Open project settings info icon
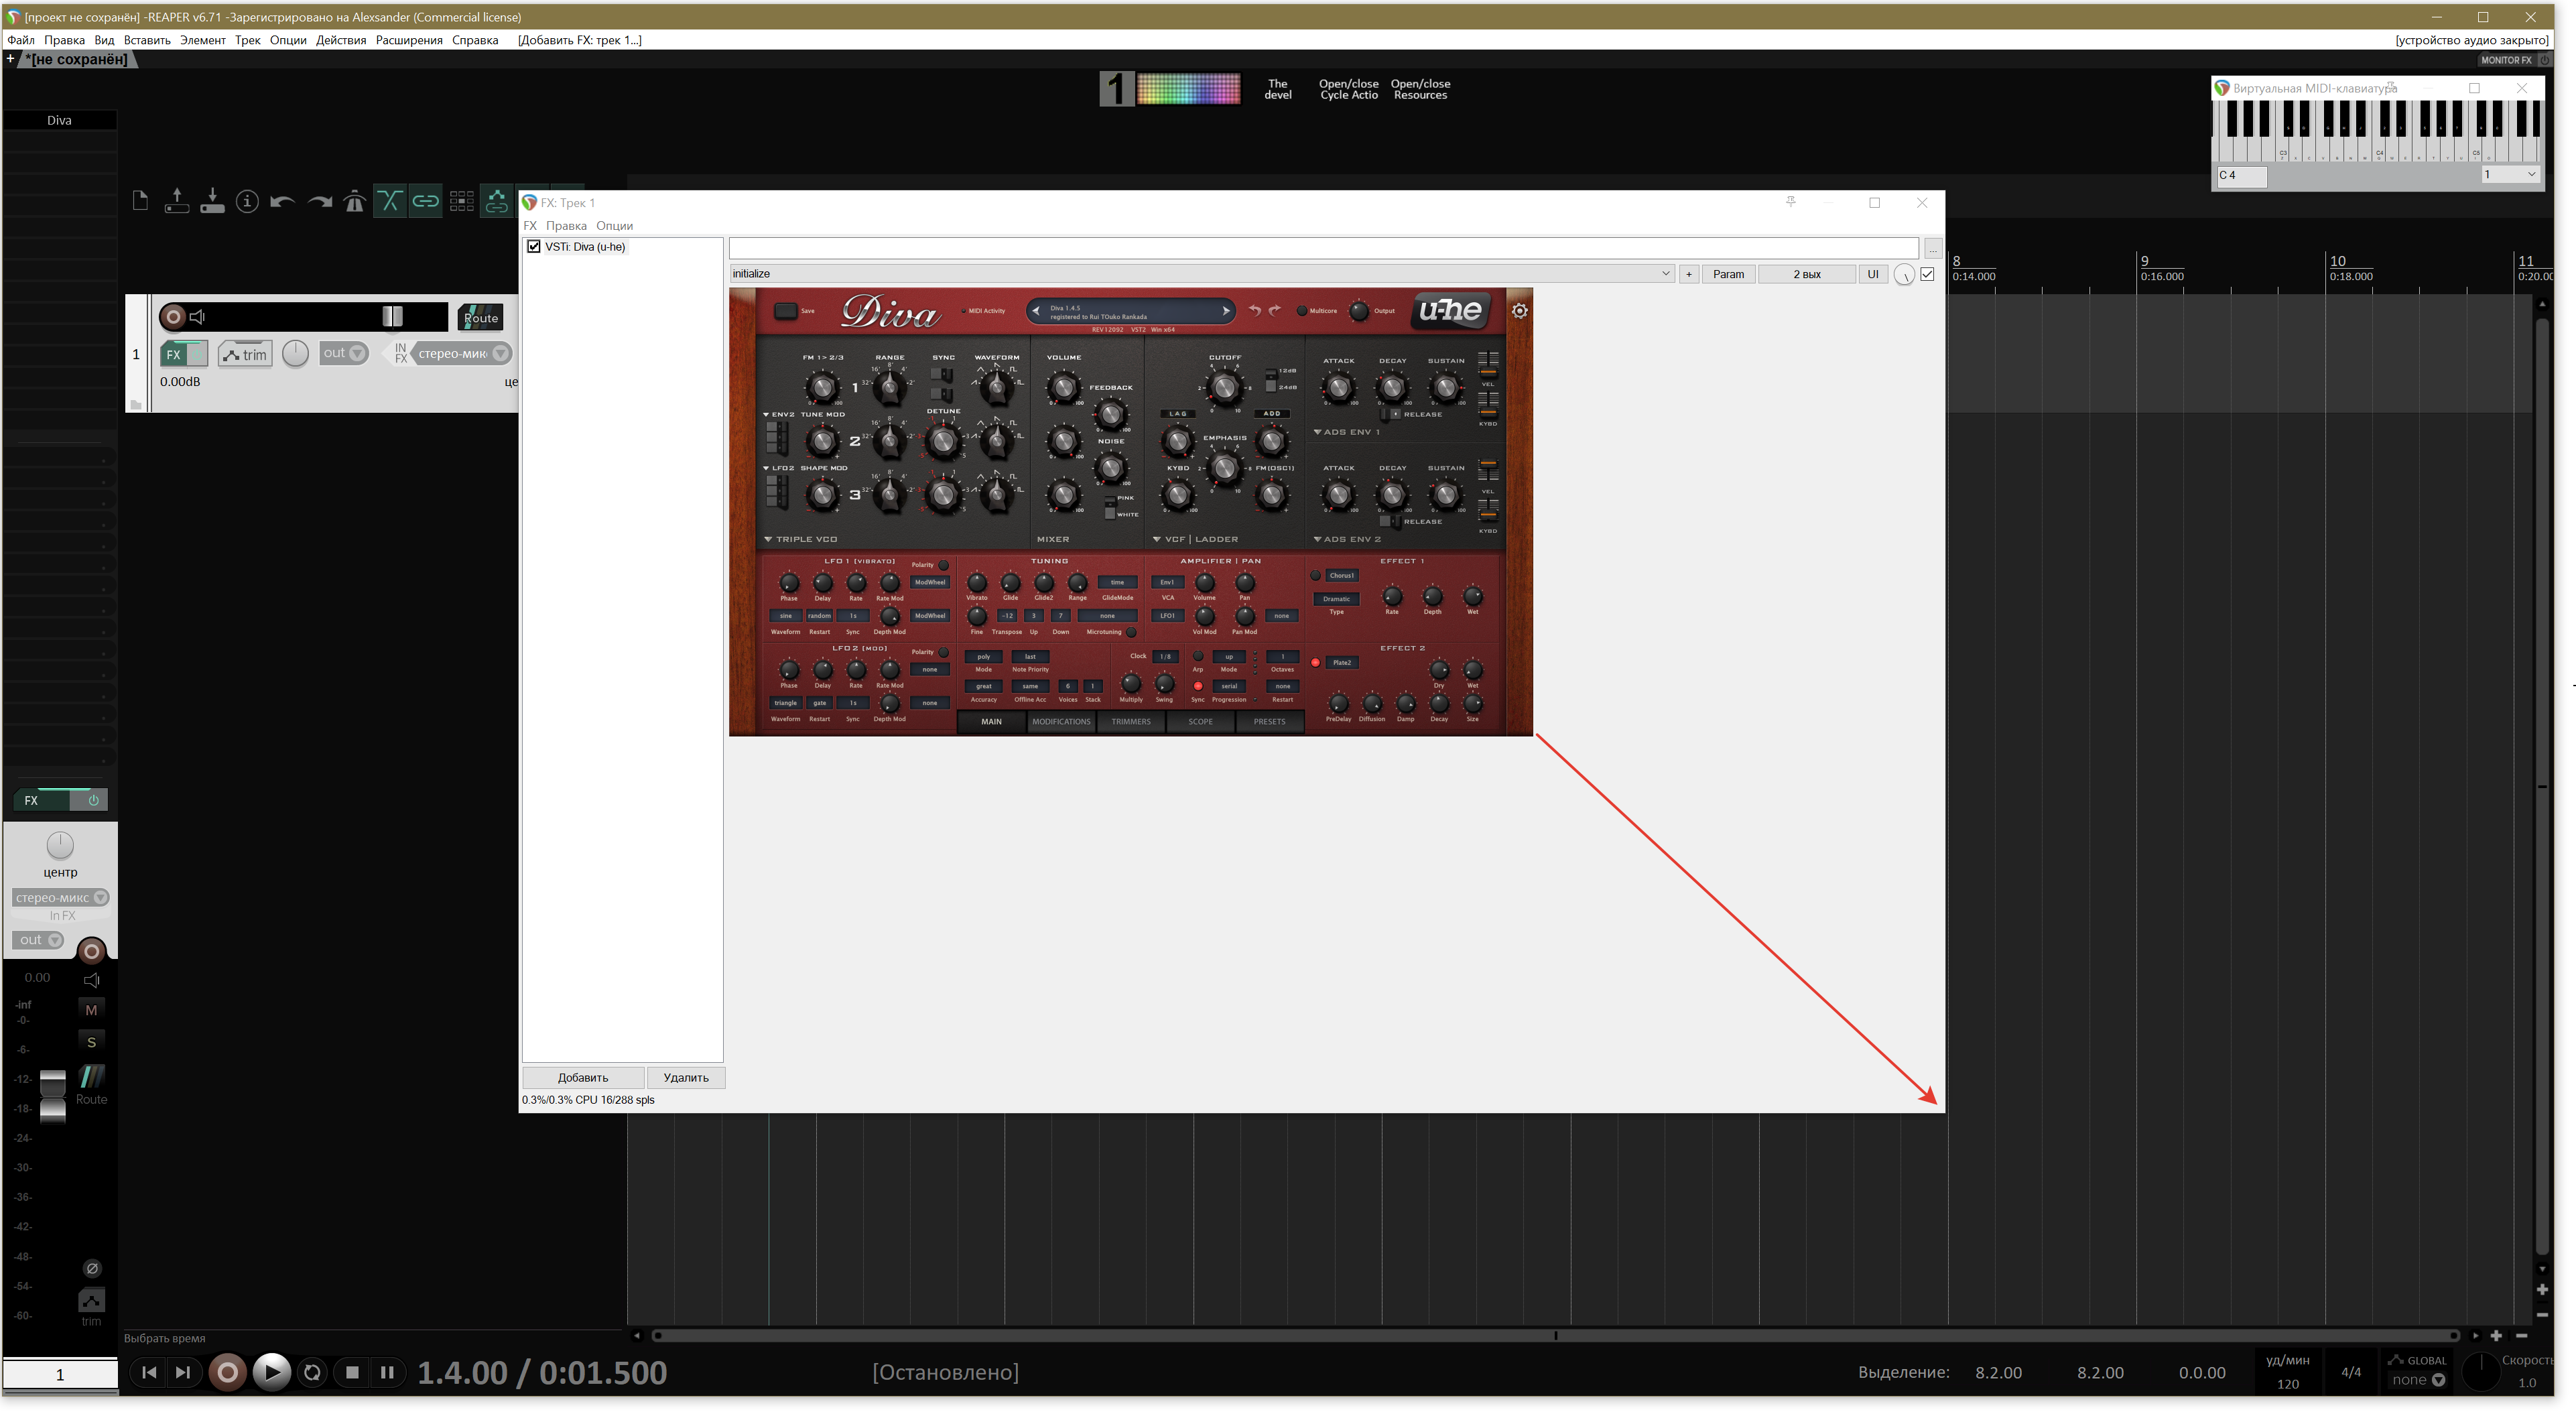This screenshot has width=2576, height=1418. 247,202
